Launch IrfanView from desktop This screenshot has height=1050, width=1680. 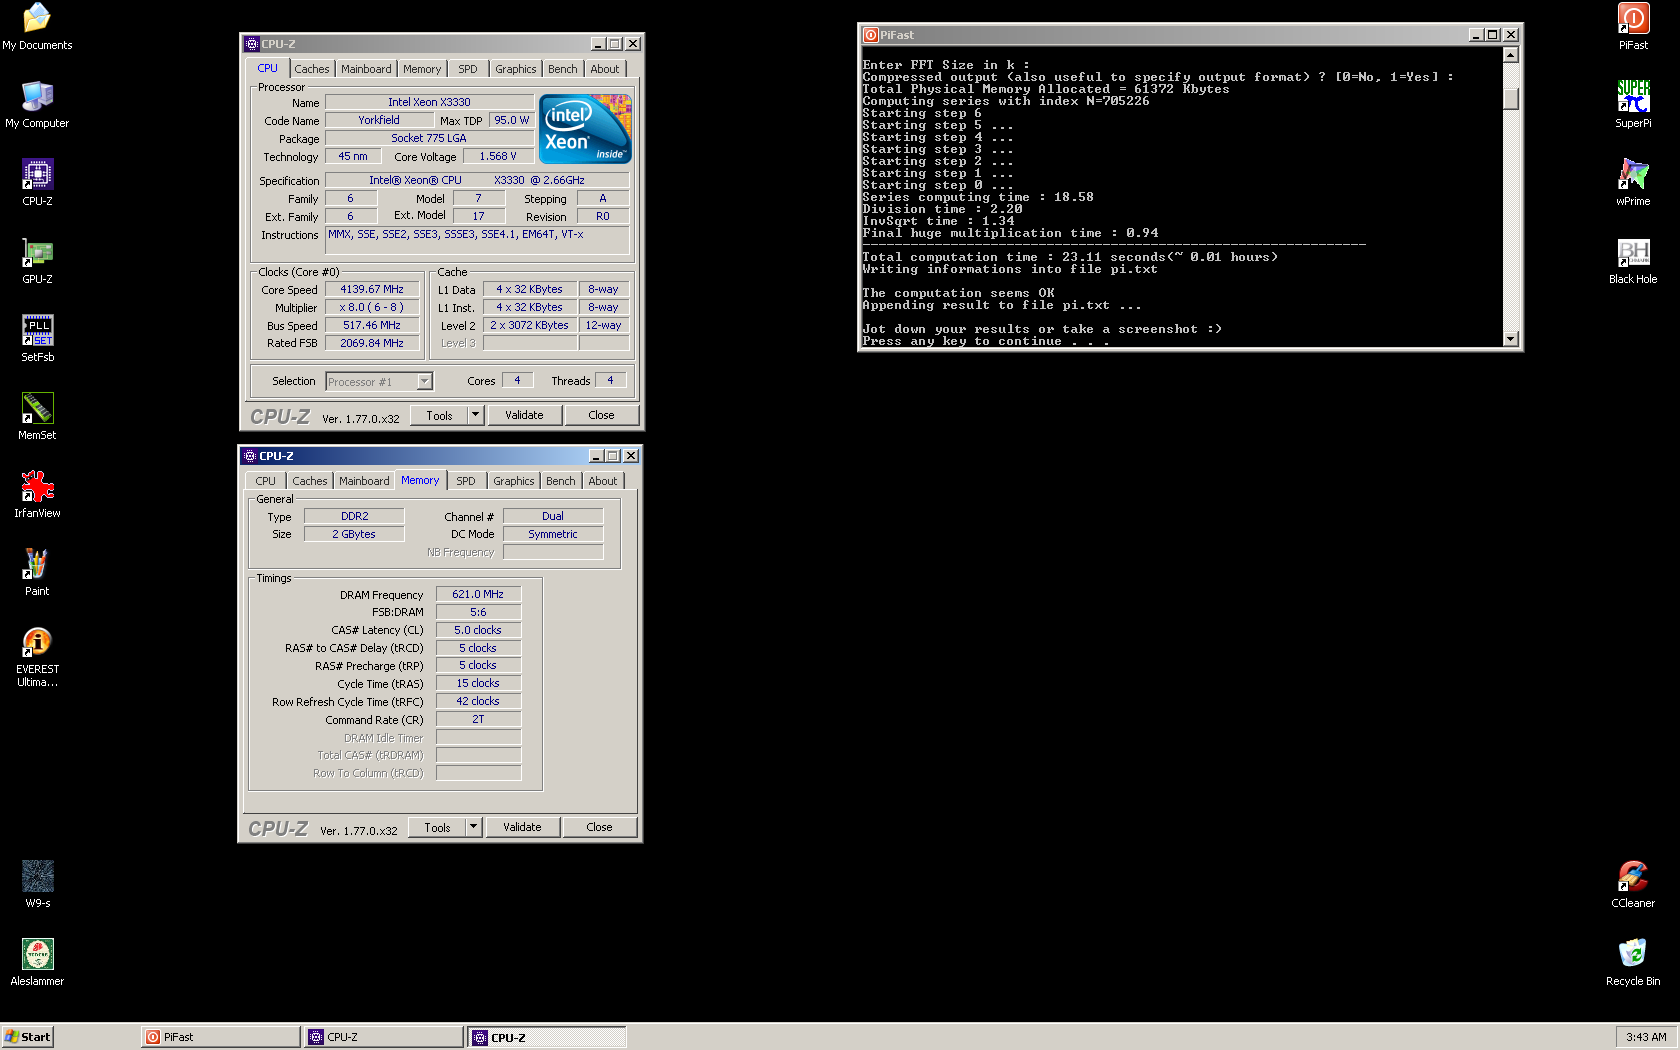click(x=37, y=494)
